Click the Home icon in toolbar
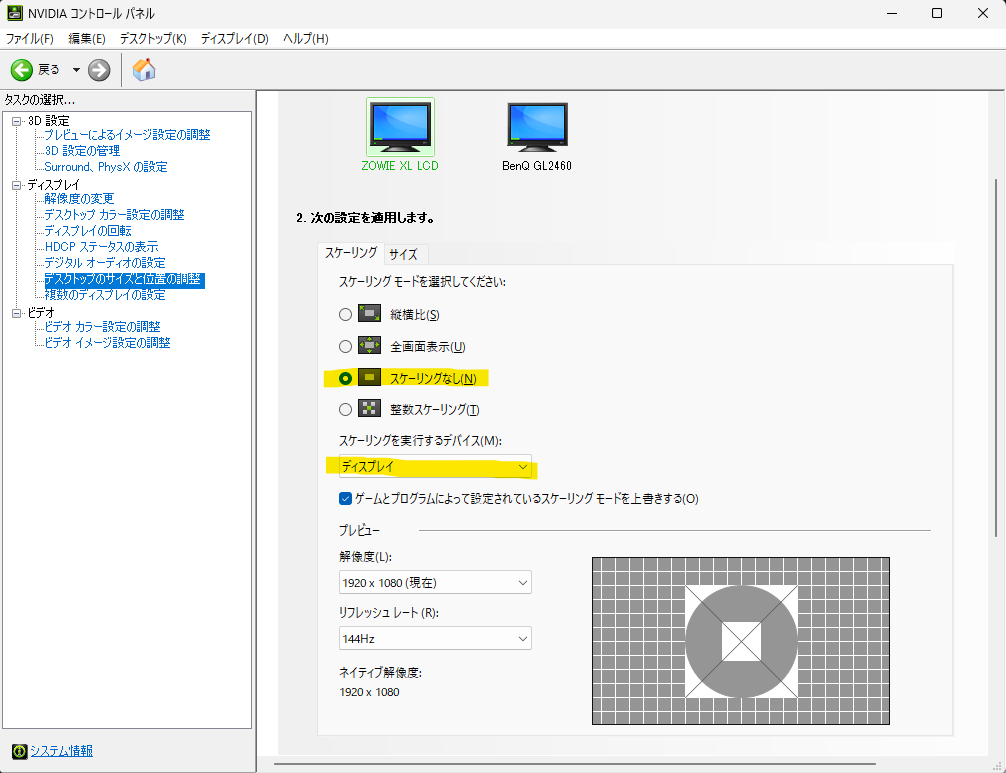 (x=144, y=69)
